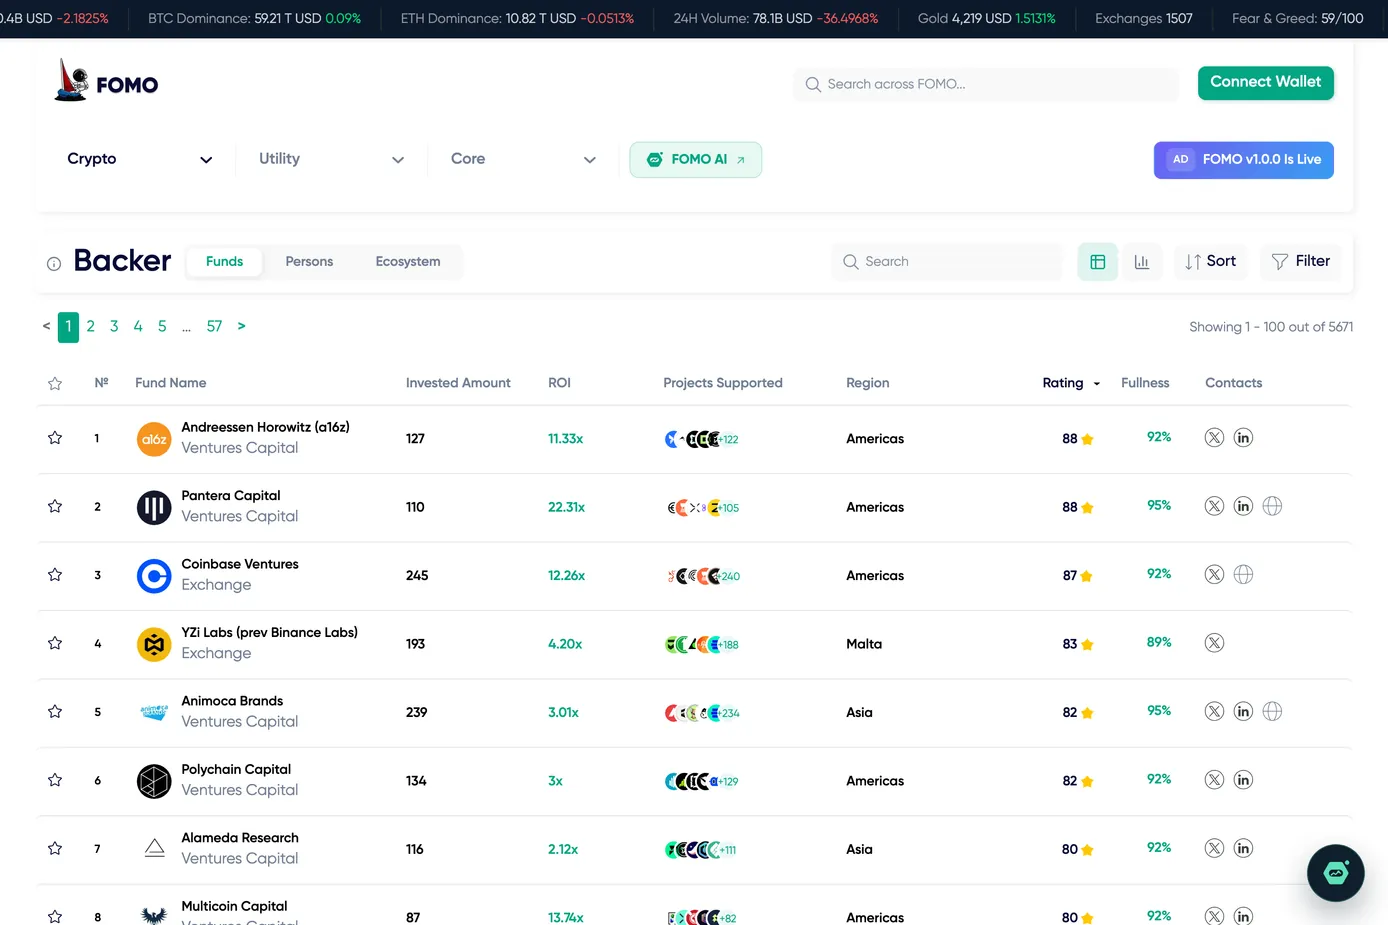Switch to the Ecosystem tab
Image resolution: width=1388 pixels, height=925 pixels.
[x=408, y=262]
